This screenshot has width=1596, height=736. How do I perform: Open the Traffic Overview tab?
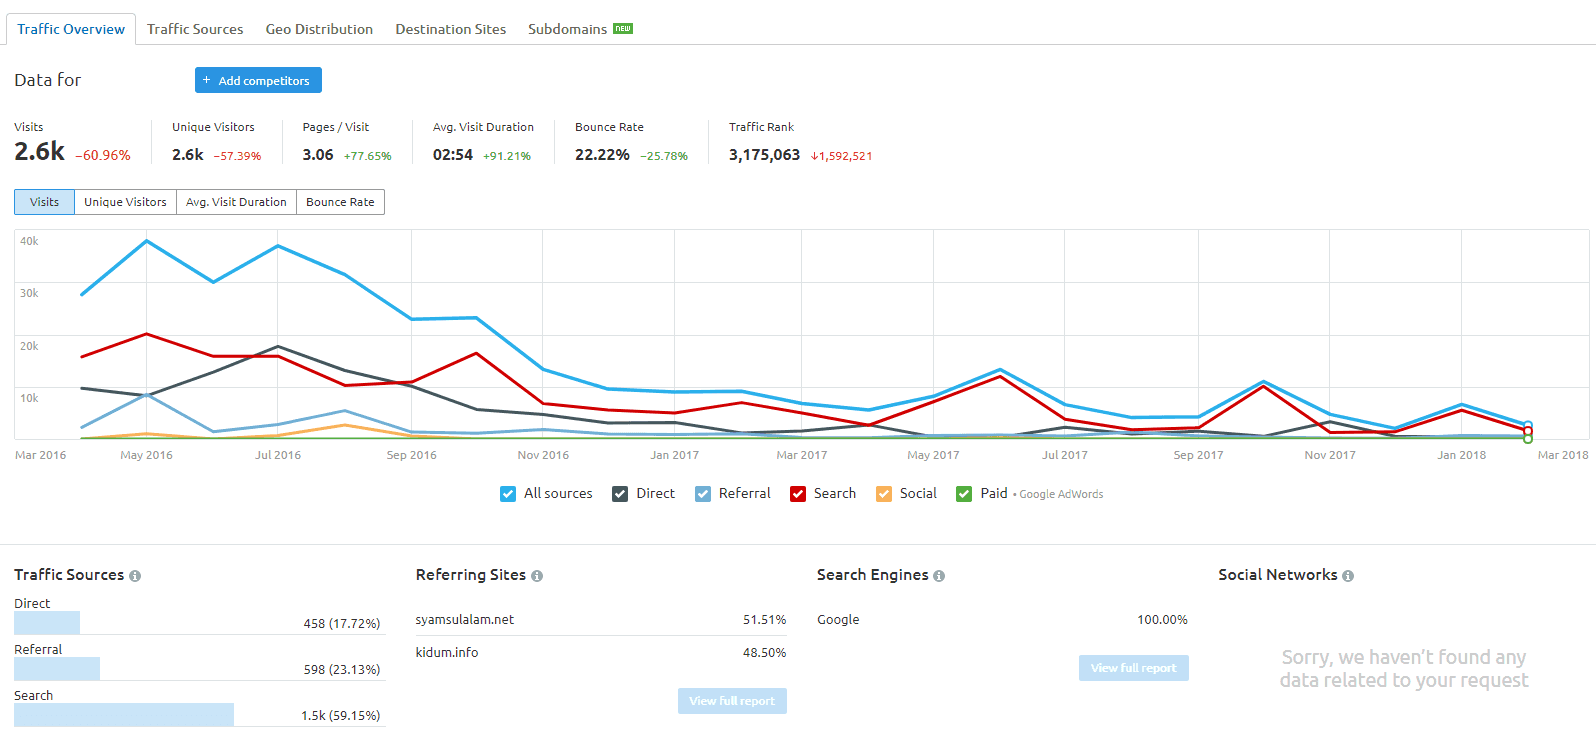pos(71,29)
